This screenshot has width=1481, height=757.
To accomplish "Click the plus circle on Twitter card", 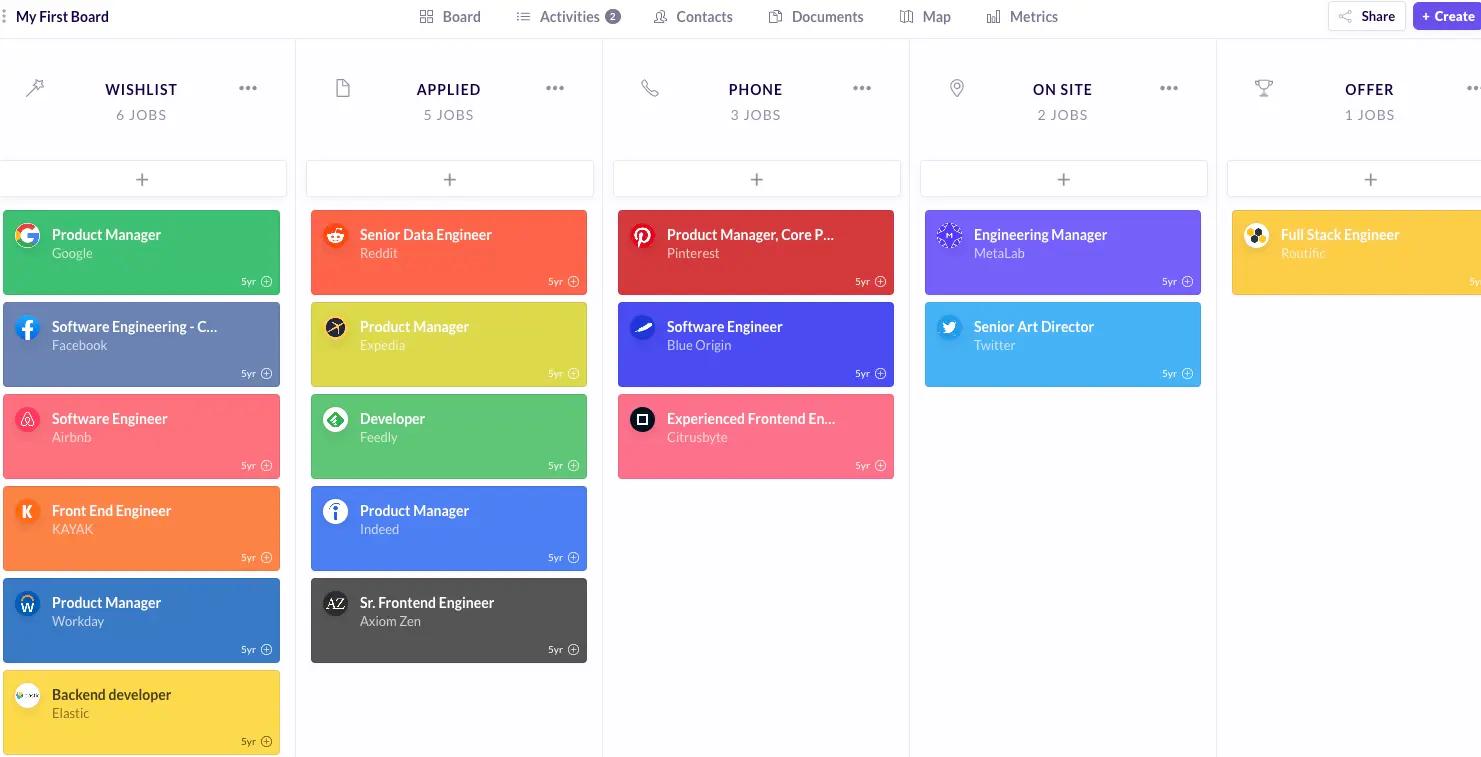I will pyautogui.click(x=1187, y=374).
